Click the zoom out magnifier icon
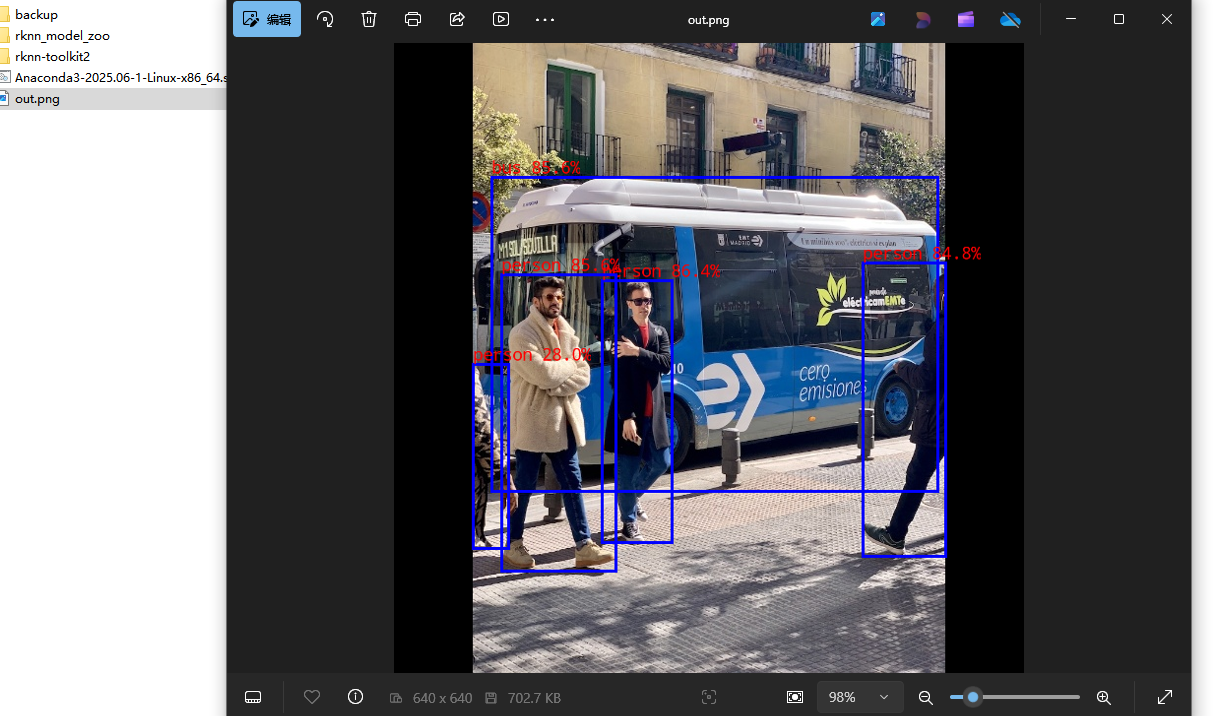 [926, 697]
